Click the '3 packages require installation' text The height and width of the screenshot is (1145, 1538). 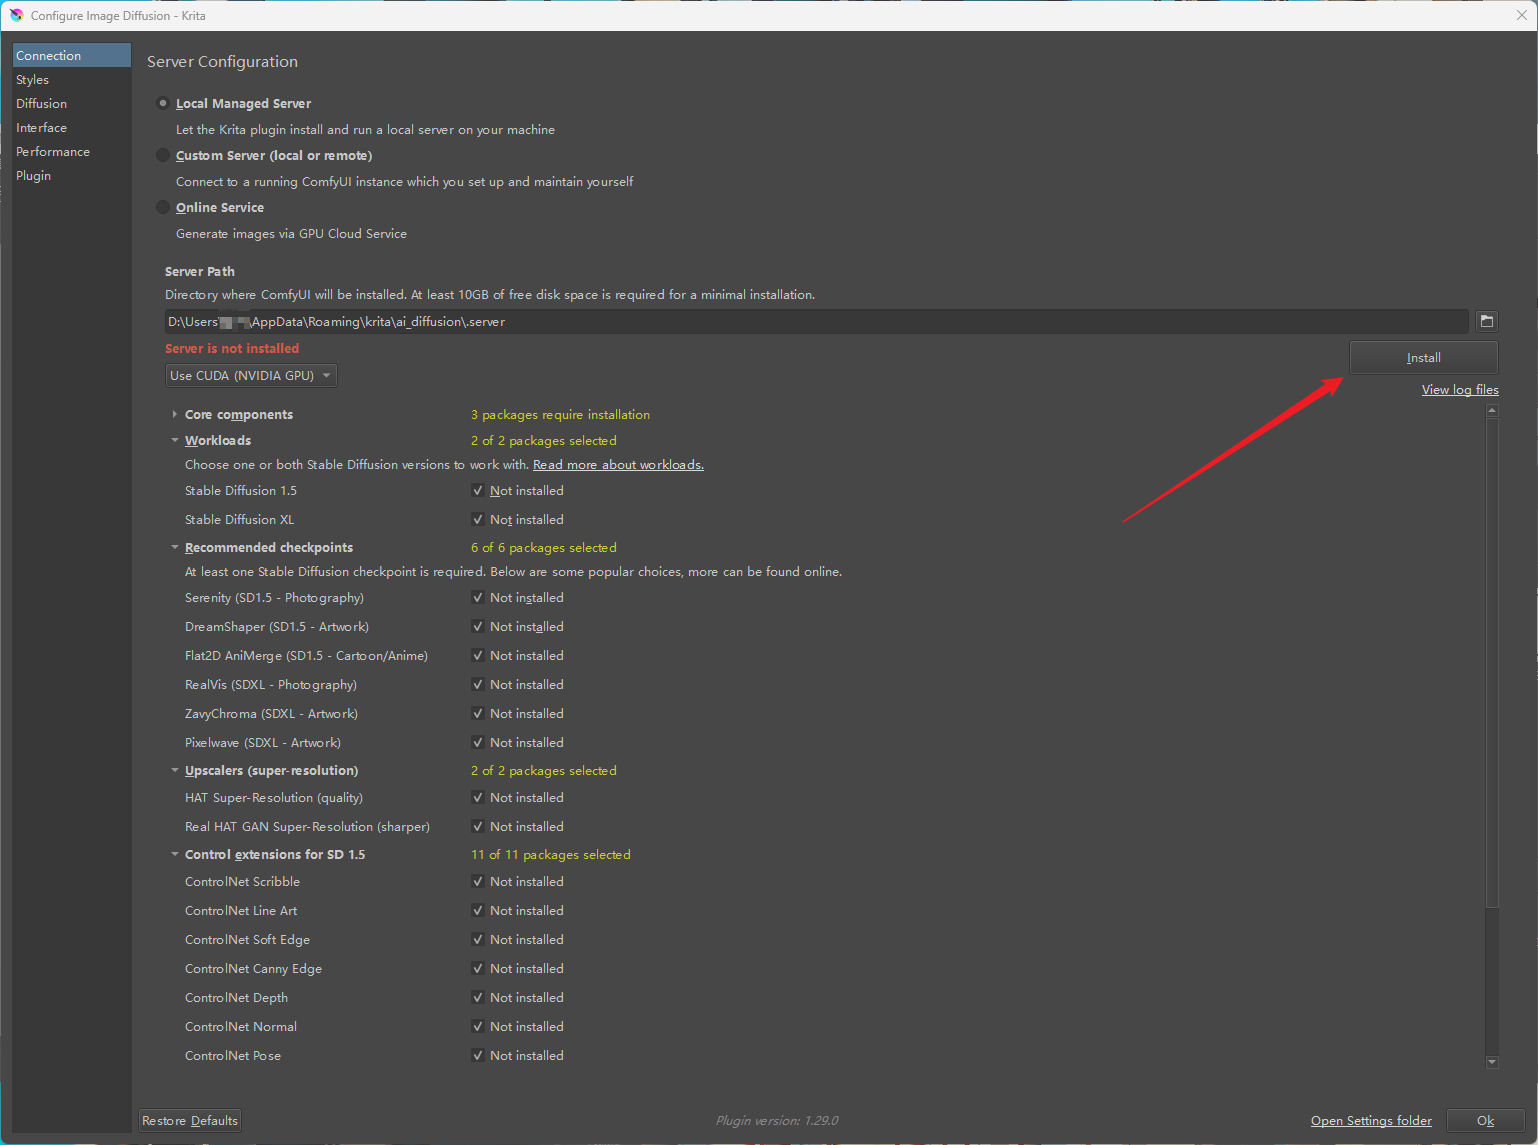tap(560, 415)
